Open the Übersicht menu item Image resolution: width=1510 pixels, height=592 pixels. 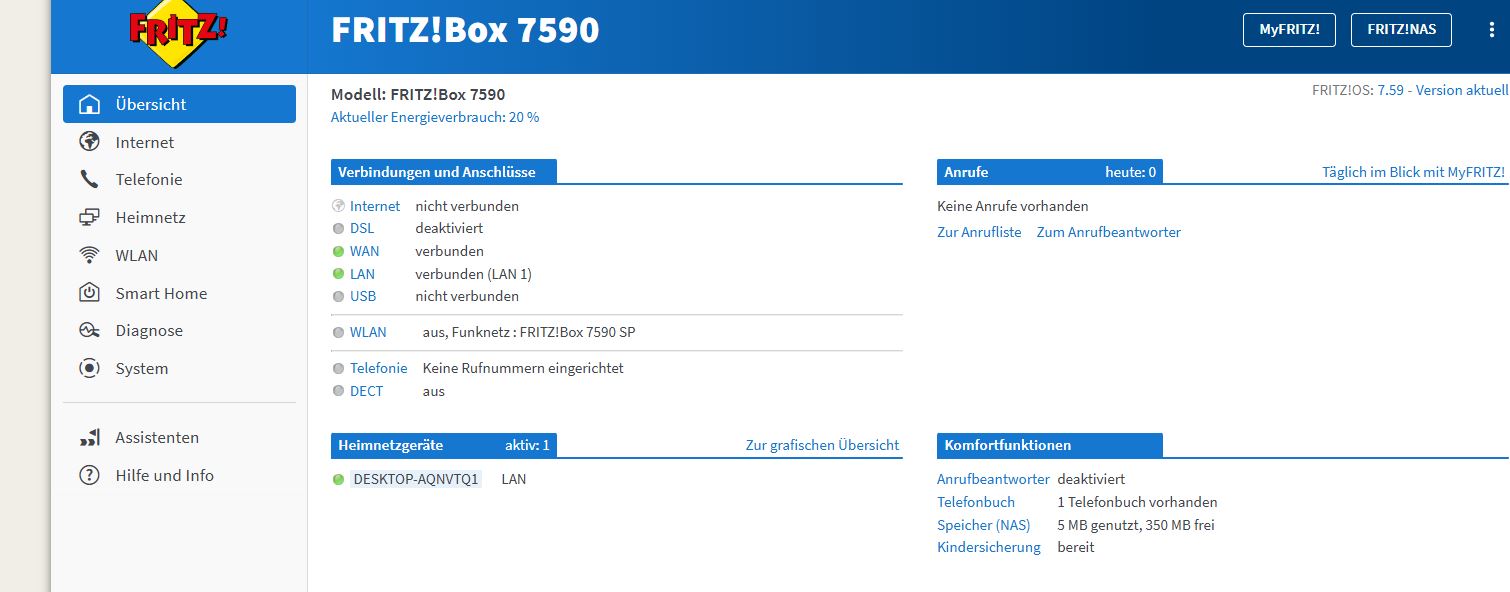(179, 104)
